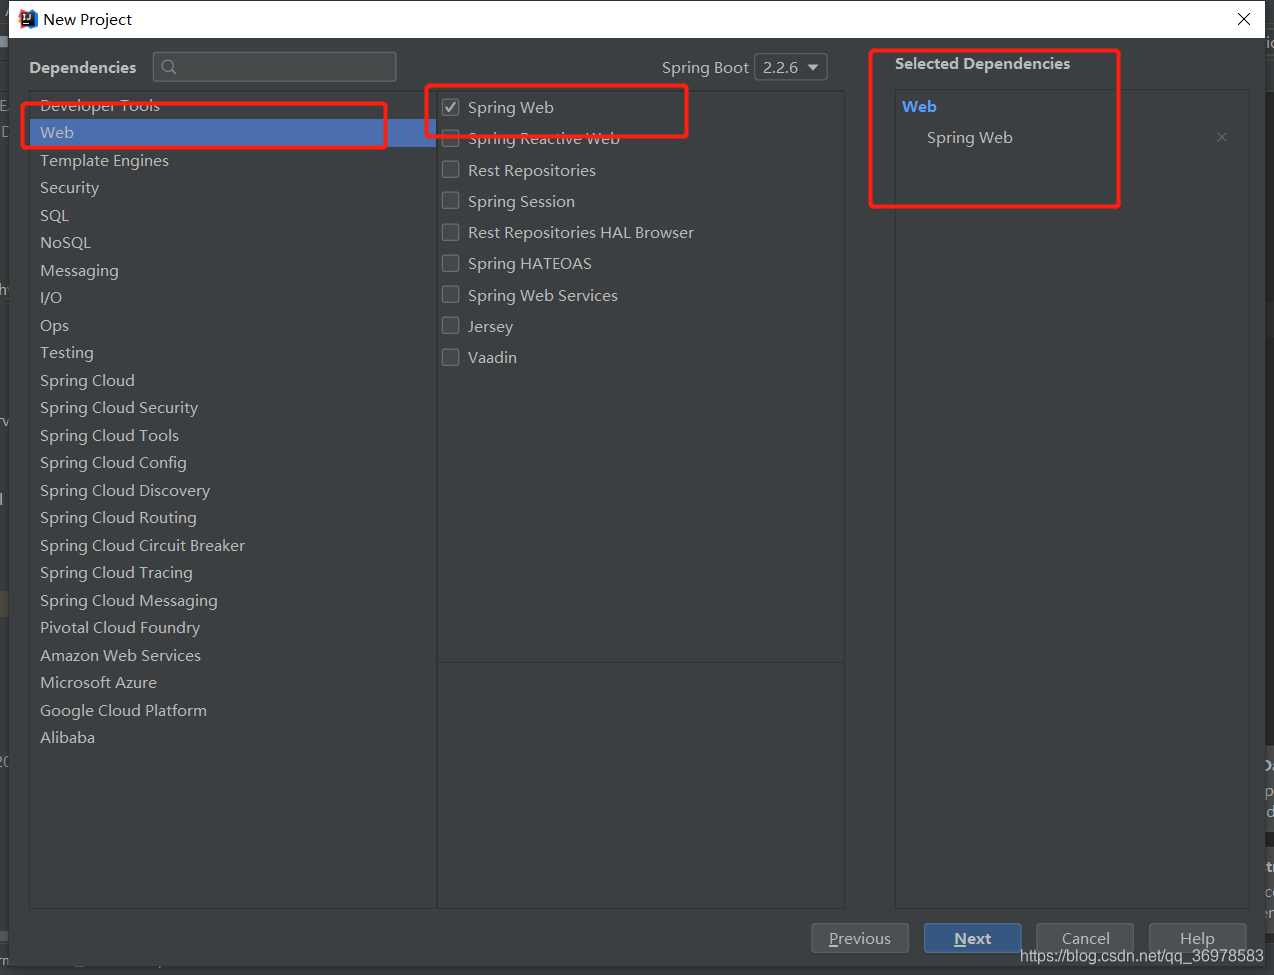The width and height of the screenshot is (1274, 975).
Task: Choose the Spring Cloud category
Action: (x=233, y=380)
